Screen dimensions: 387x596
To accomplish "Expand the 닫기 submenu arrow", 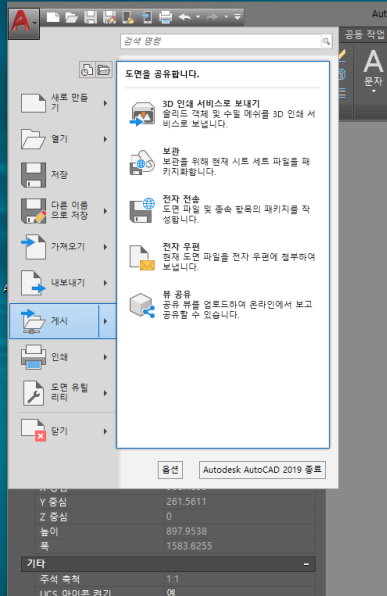I will pos(105,431).
